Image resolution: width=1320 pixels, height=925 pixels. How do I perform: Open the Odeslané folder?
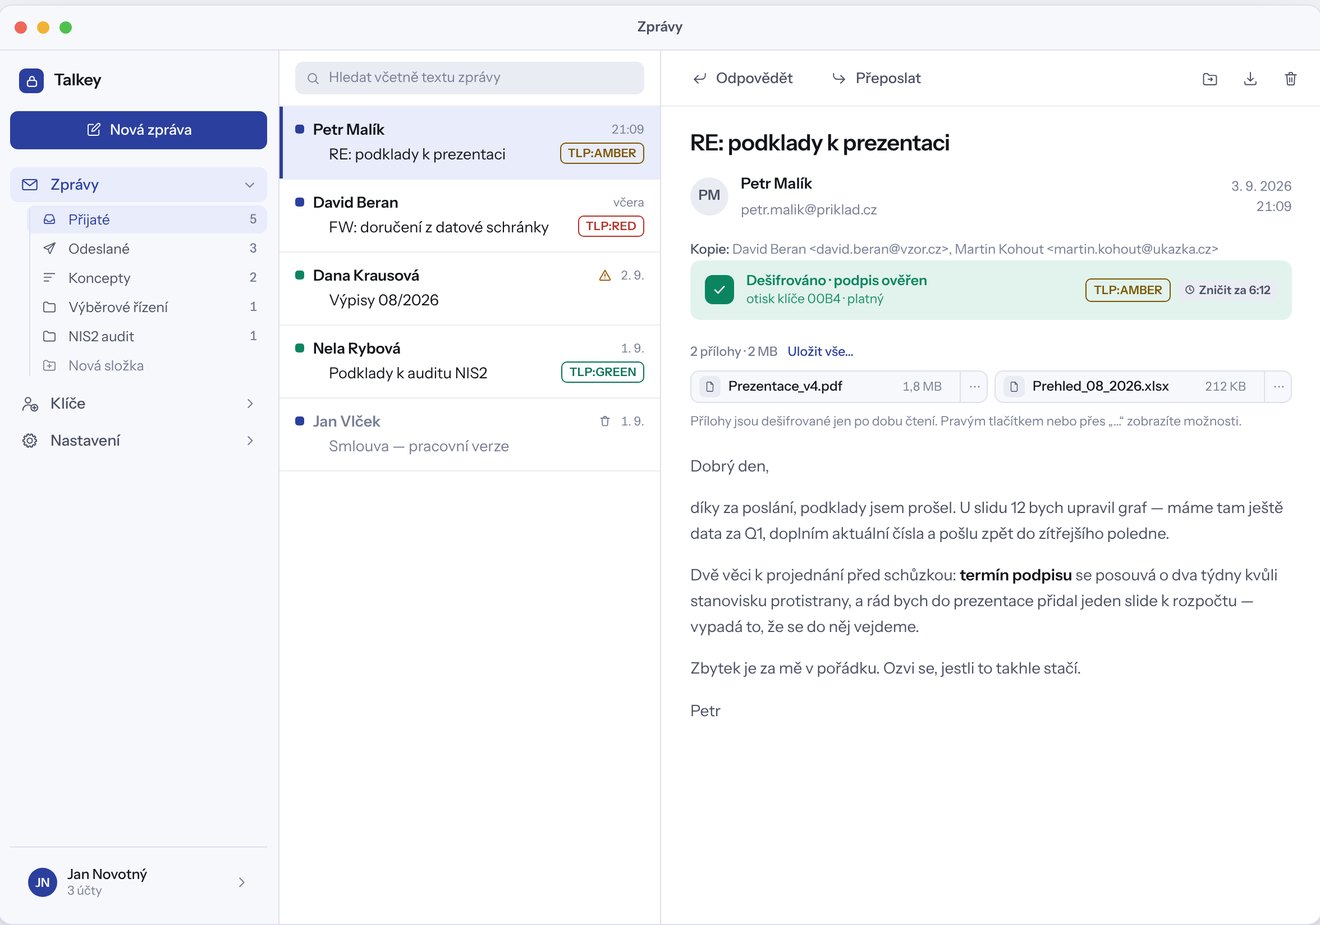[148, 249]
